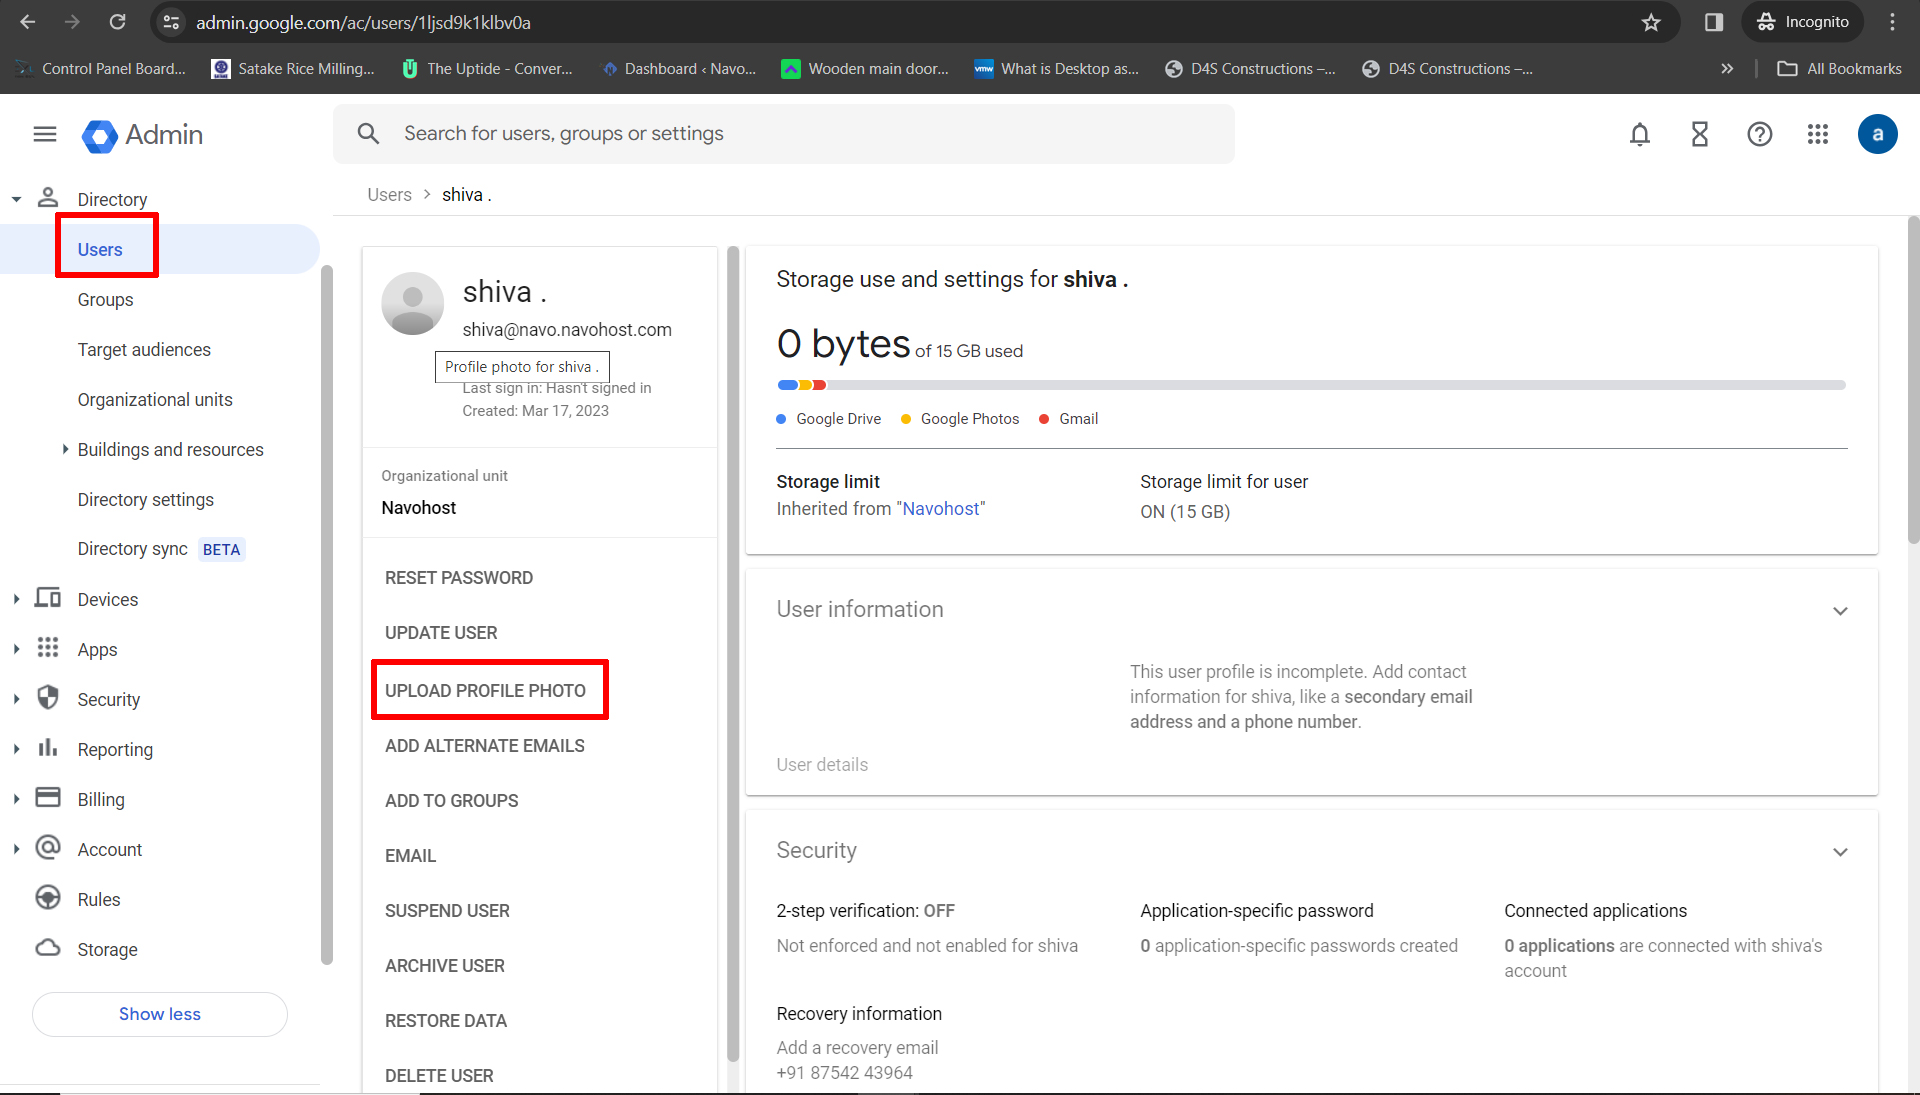
Task: Expand Buildings and resources tree item
Action: tap(66, 450)
